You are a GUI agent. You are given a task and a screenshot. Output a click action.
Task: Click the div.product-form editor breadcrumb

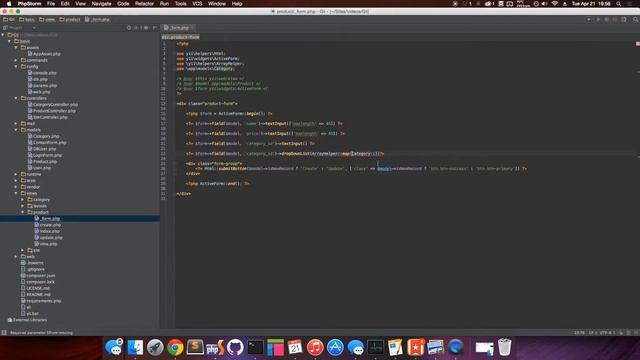click(180, 37)
